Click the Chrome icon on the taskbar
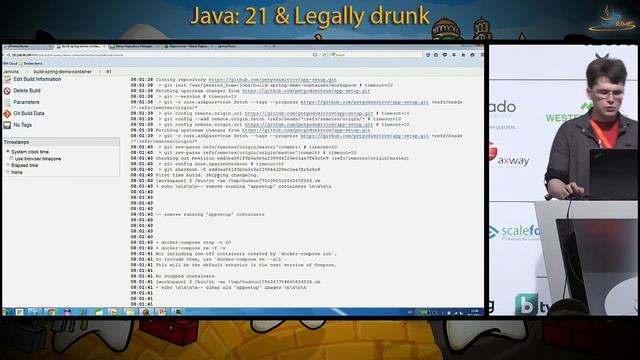This screenshot has width=640, height=360. tap(51, 312)
